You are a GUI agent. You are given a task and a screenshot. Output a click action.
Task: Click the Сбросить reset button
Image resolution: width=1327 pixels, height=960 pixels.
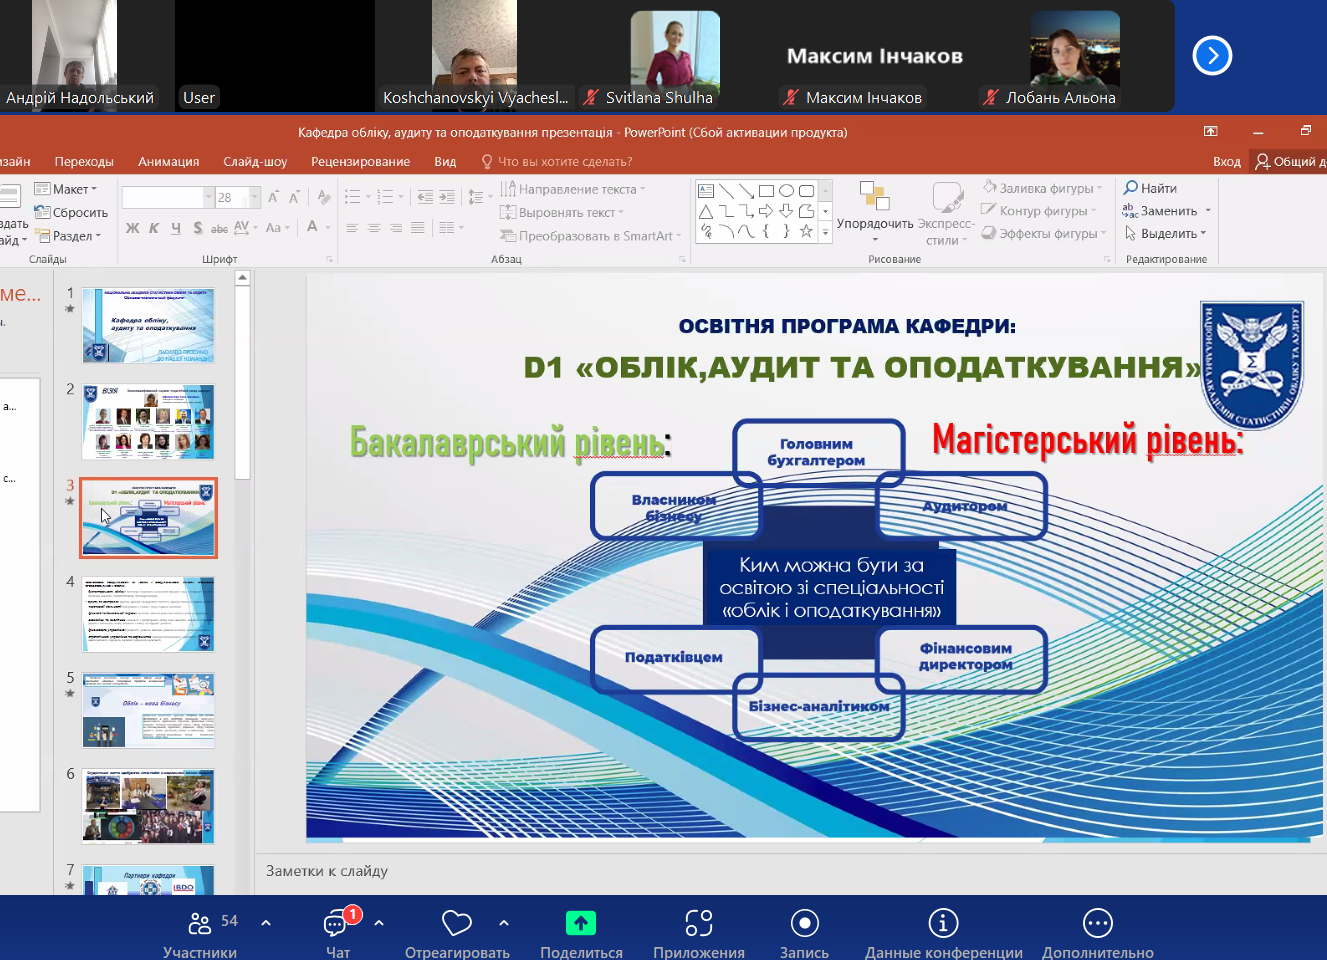71,212
